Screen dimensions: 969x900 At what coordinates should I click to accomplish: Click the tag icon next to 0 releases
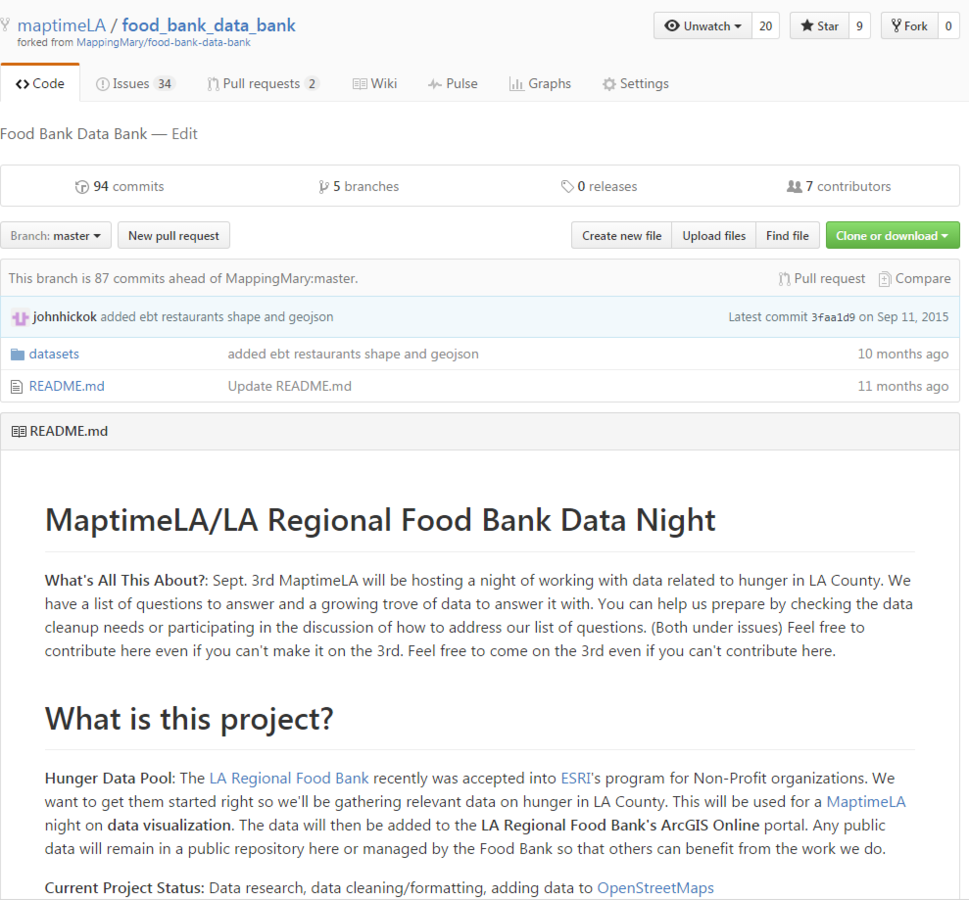pyautogui.click(x=567, y=187)
